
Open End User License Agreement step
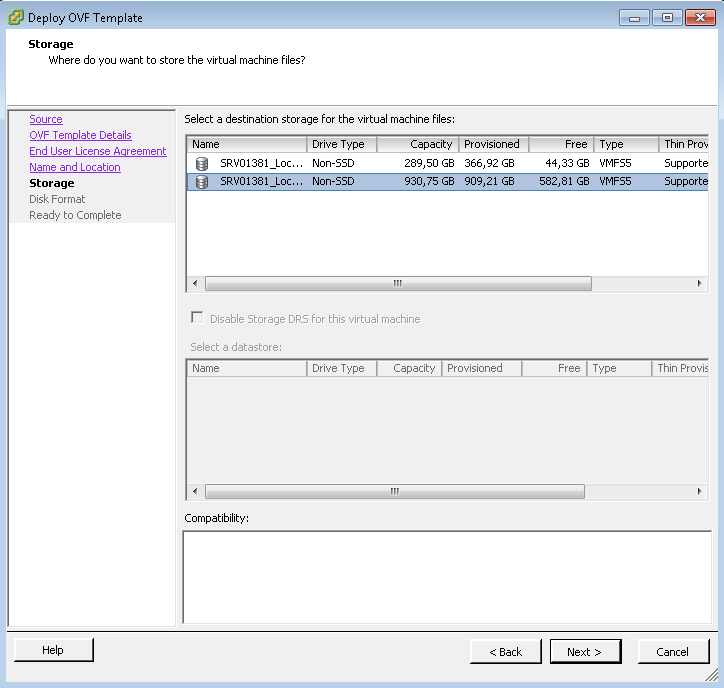(98, 151)
